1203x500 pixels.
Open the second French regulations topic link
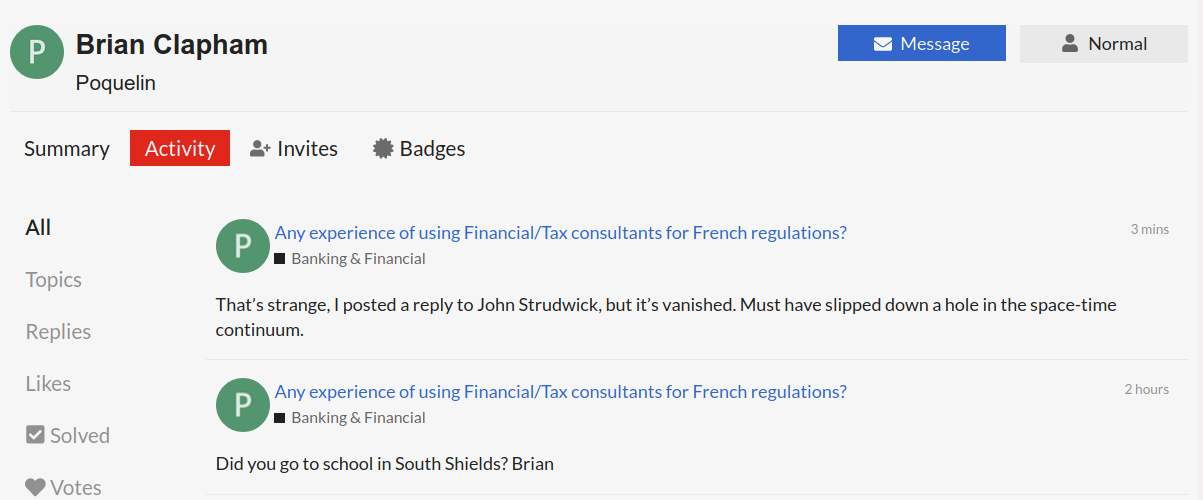click(x=561, y=392)
